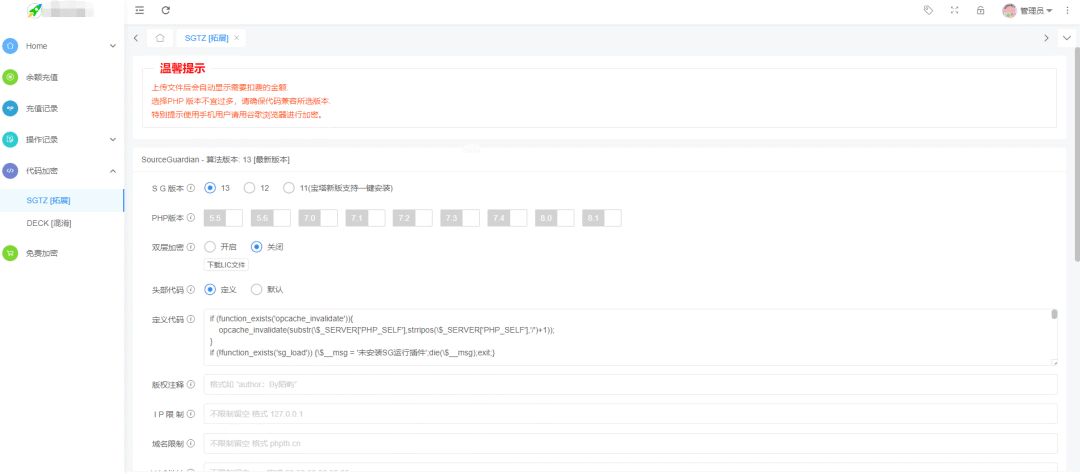Go to the home tab icon
Viewport: 1080px width, 474px height.
[160, 38]
